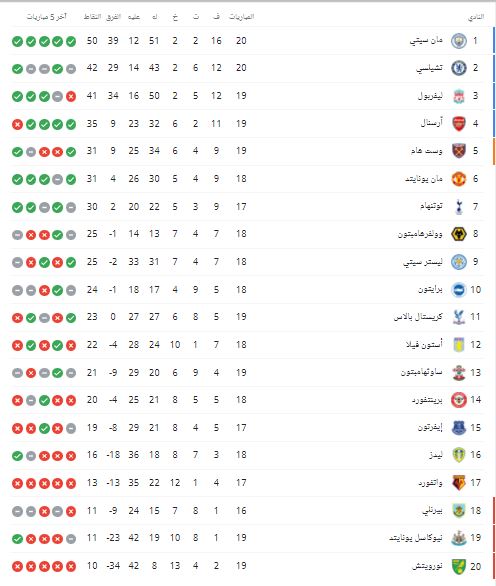Click the Wolverhampton wolf crest
This screenshot has width=496, height=586.
(458, 234)
